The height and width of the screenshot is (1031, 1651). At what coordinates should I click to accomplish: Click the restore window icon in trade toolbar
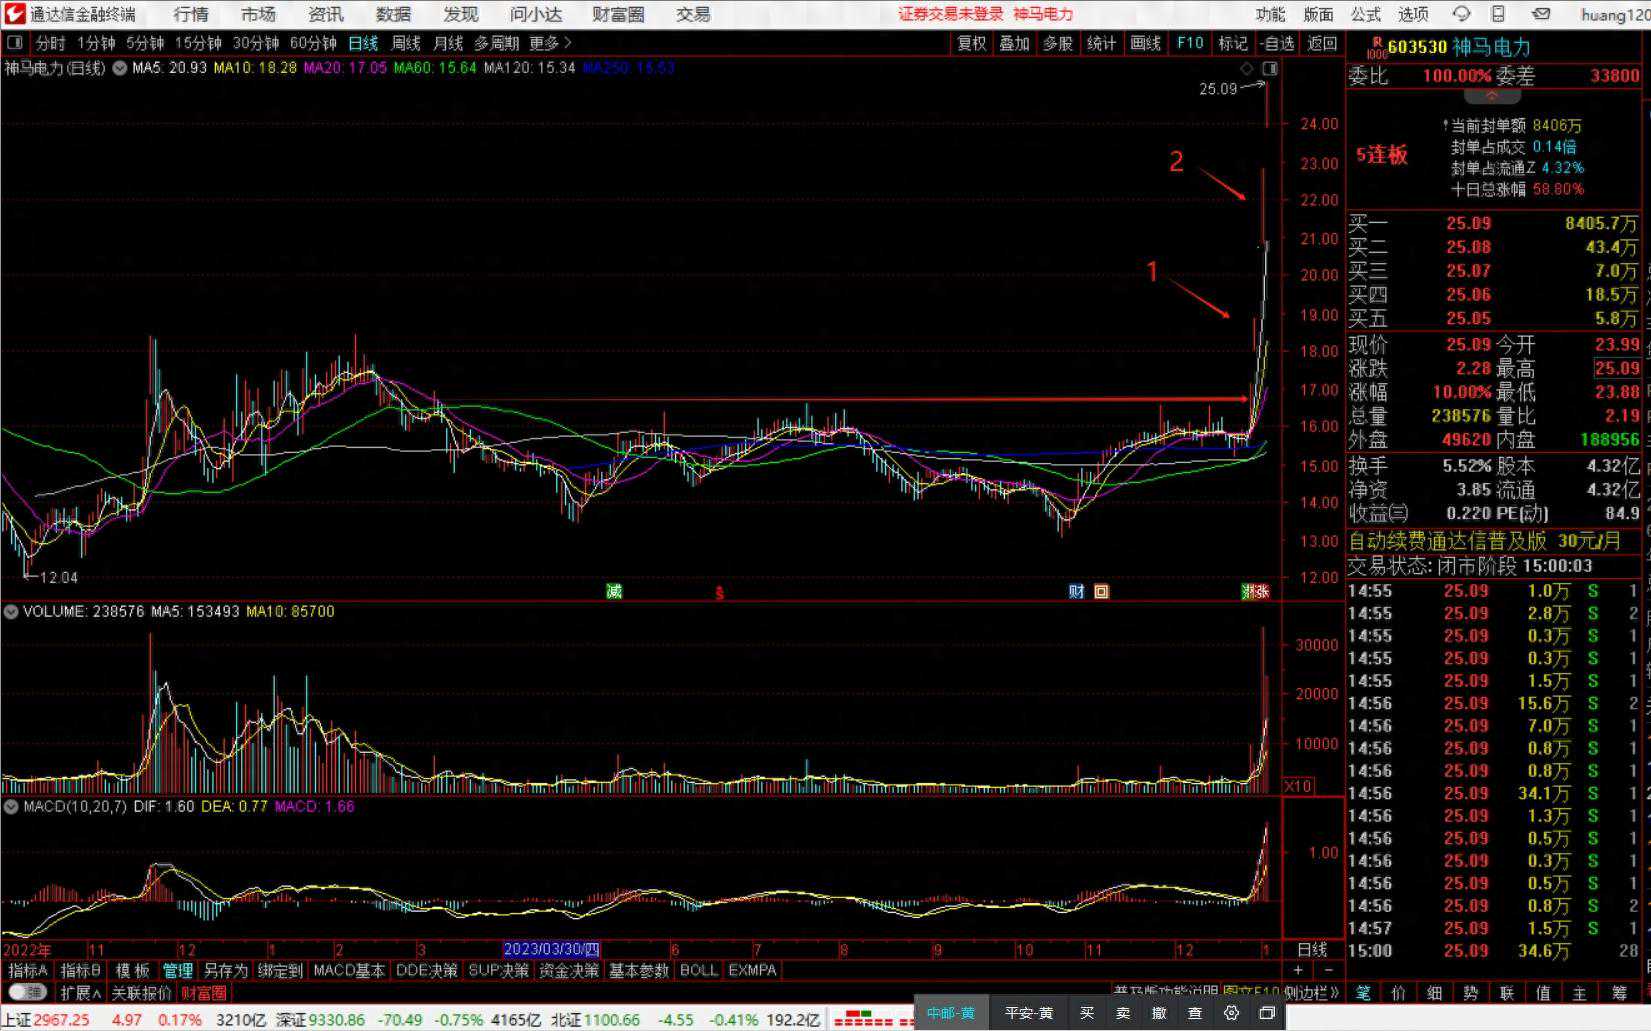[x=1267, y=1013]
